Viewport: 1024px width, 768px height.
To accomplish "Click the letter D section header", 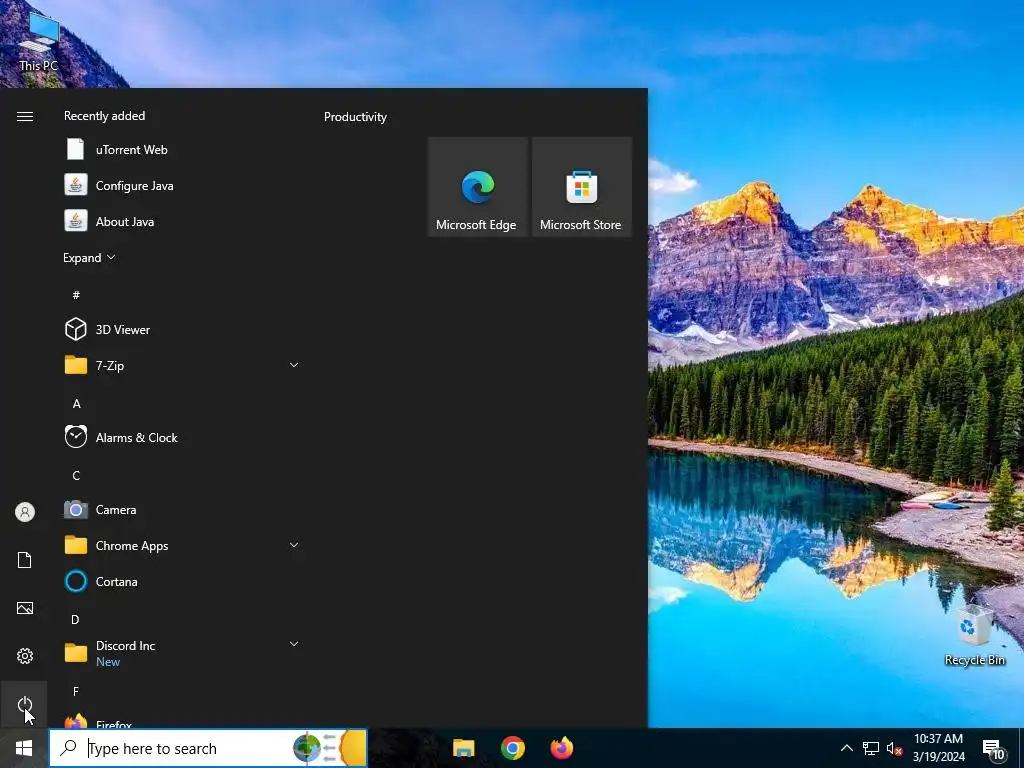I will [75, 619].
